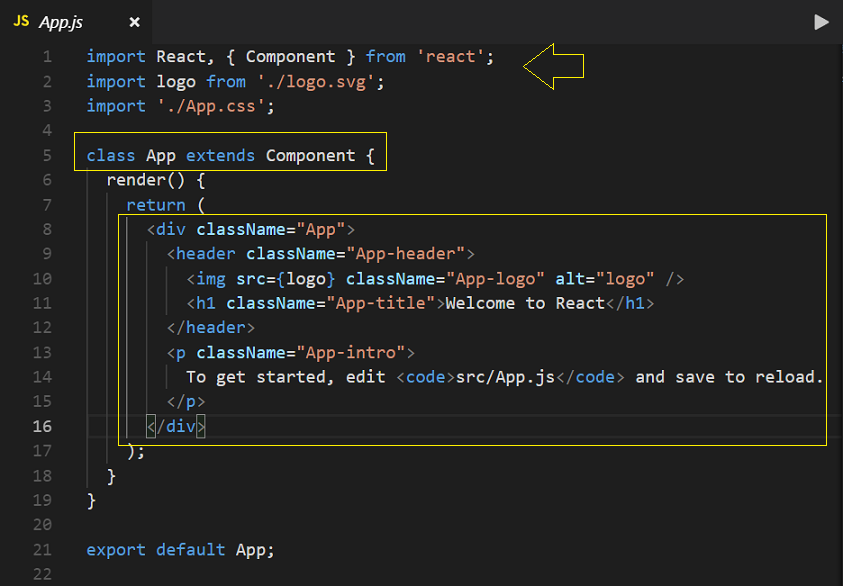Run code with the play triangle icon
The image size is (843, 586).
[821, 22]
